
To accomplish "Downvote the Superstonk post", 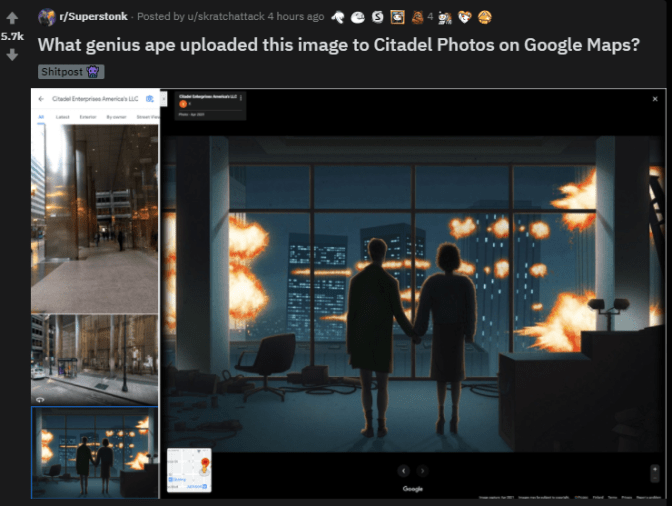I will (x=12, y=55).
